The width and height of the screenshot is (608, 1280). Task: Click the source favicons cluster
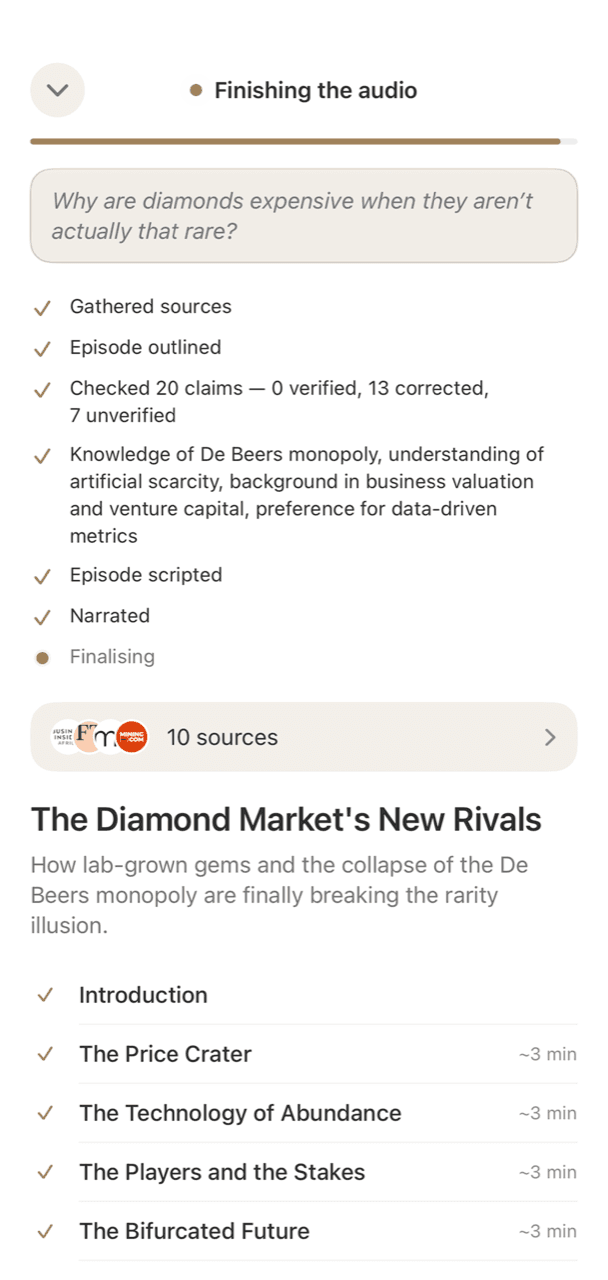(99, 737)
